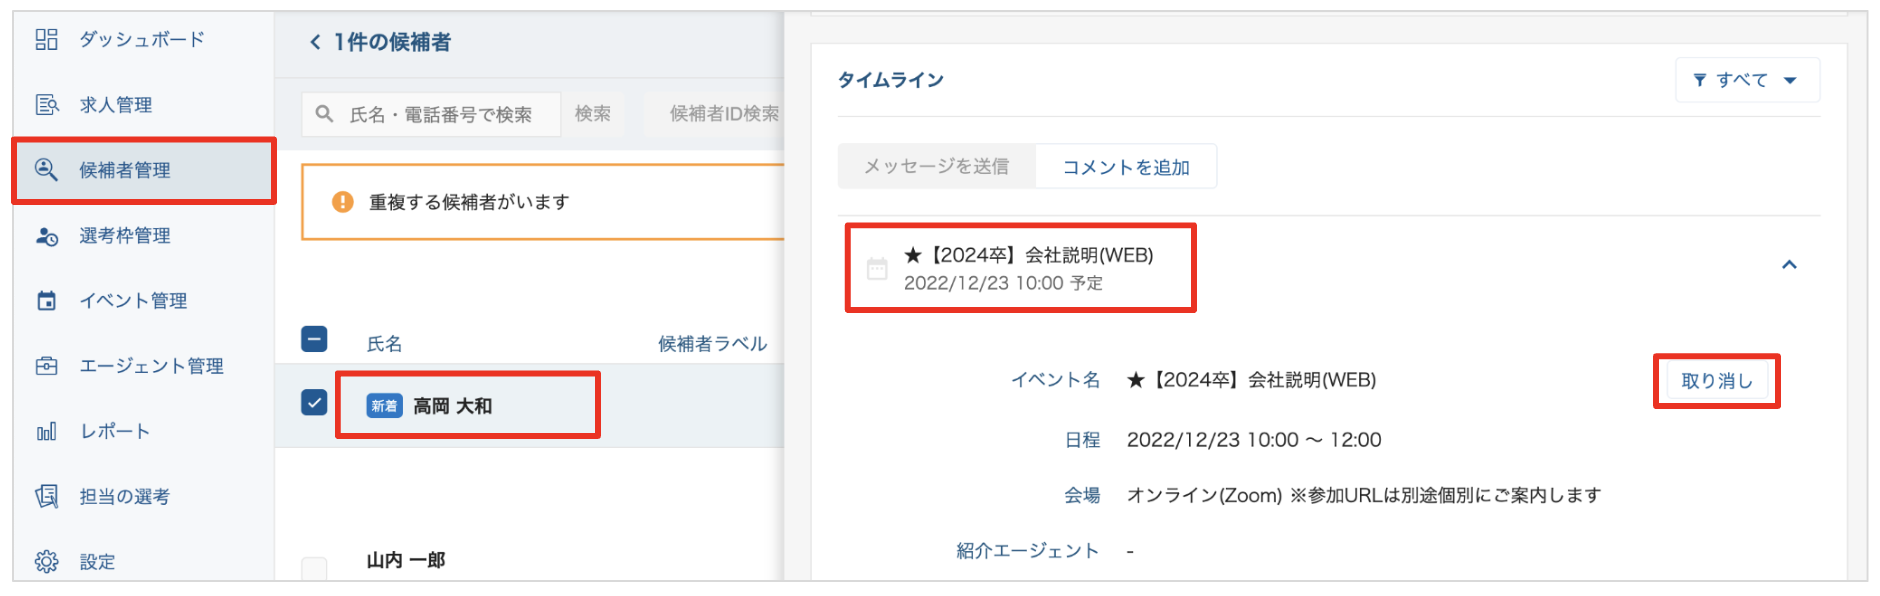1880x596 pixels.
Task: Select the メッセージを送信 tab
Action: [x=936, y=167]
